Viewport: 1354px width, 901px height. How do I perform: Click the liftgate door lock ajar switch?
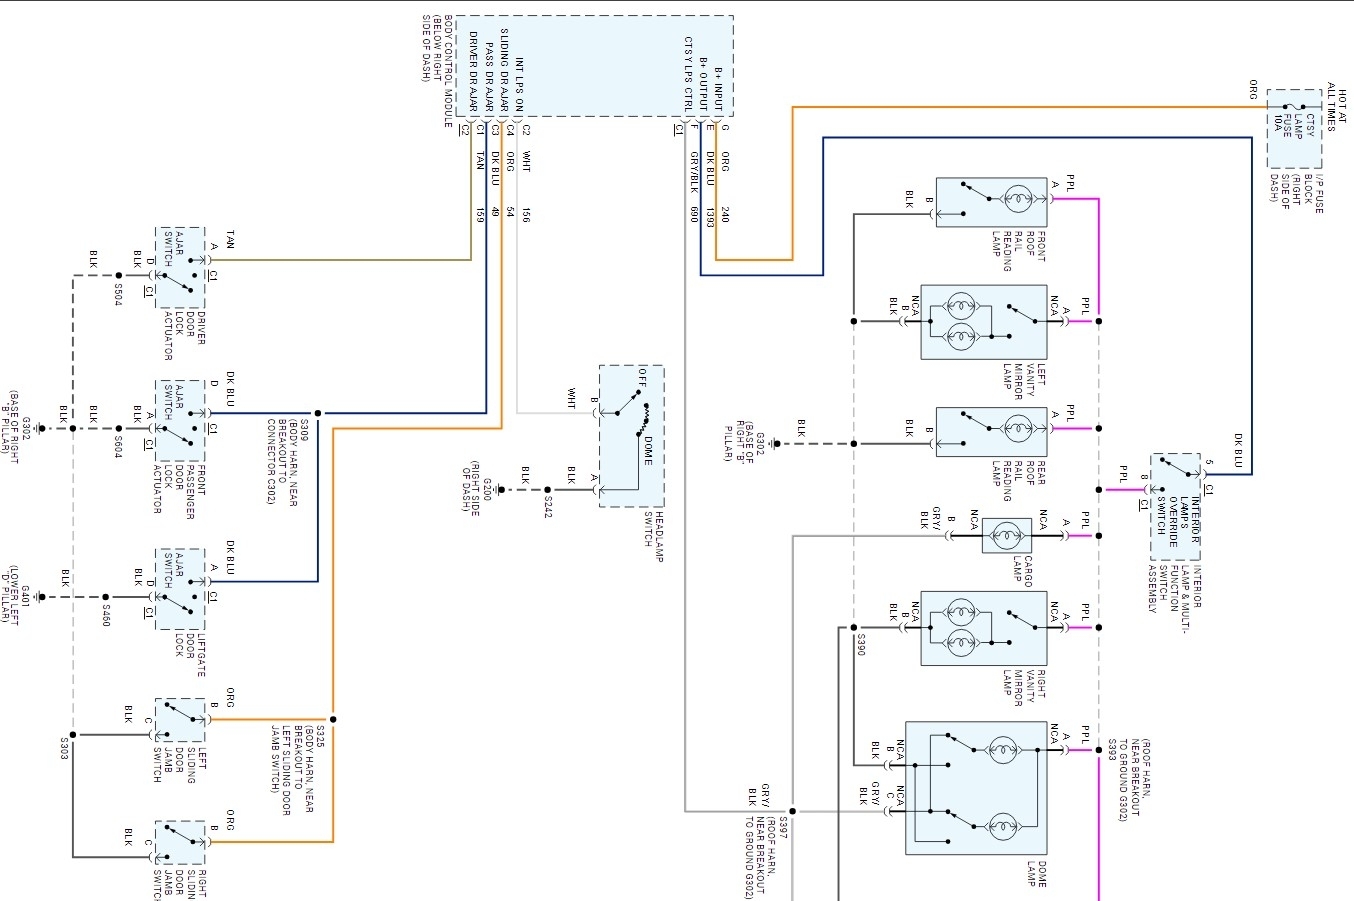[x=180, y=589]
